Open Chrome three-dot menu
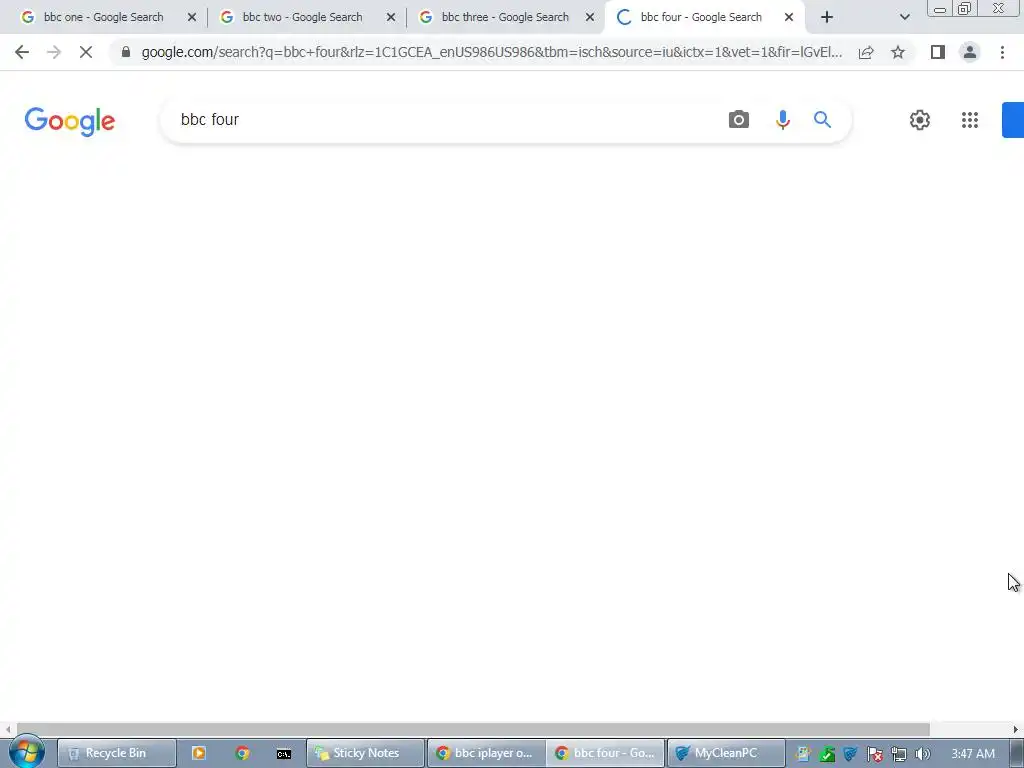The image size is (1024, 768). point(1002,52)
